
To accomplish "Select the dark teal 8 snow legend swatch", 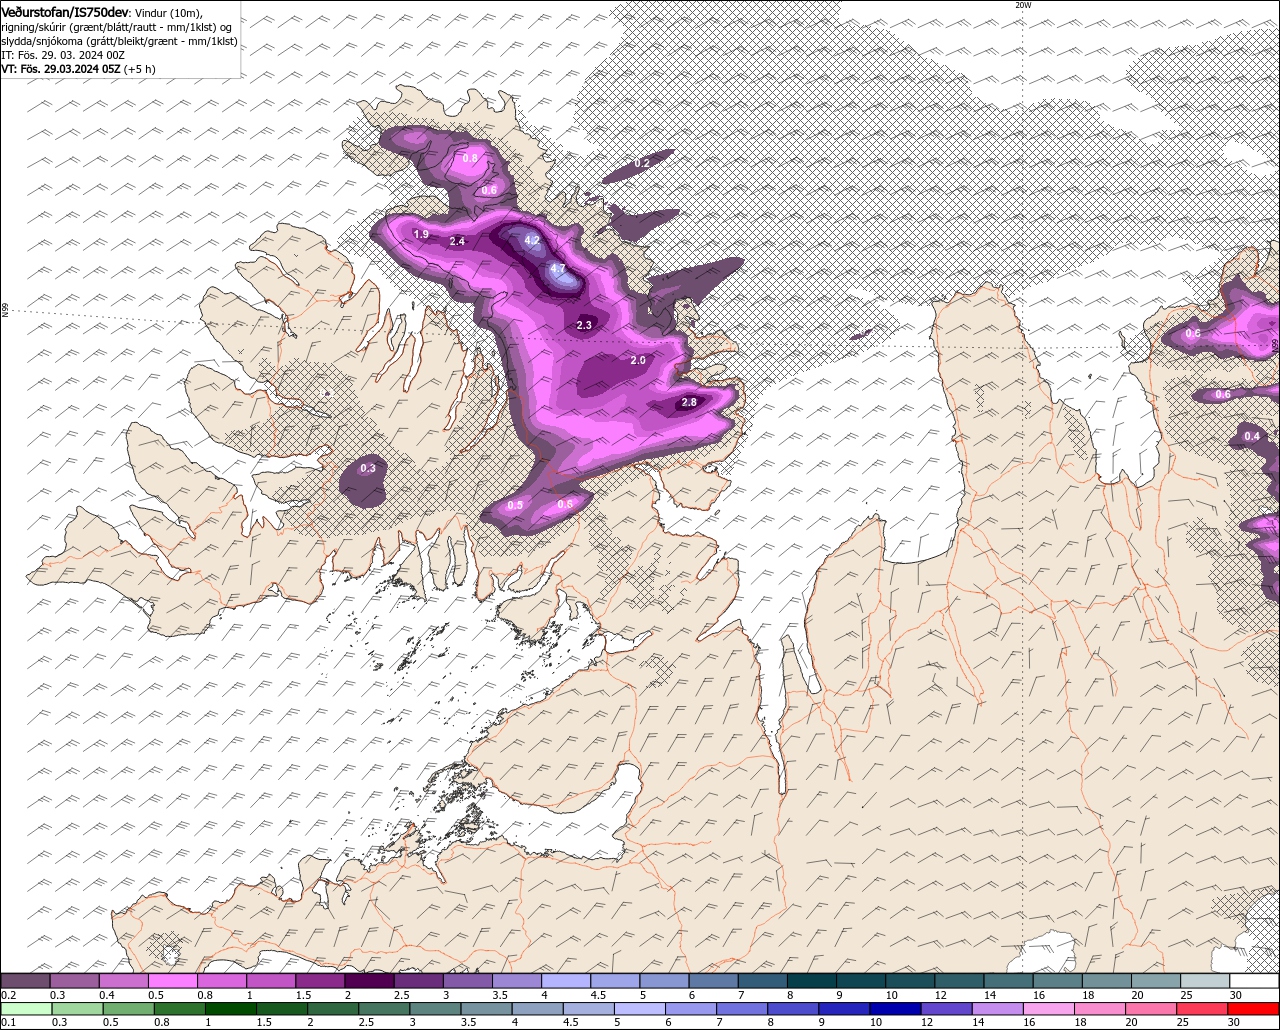I will (x=812, y=981).
